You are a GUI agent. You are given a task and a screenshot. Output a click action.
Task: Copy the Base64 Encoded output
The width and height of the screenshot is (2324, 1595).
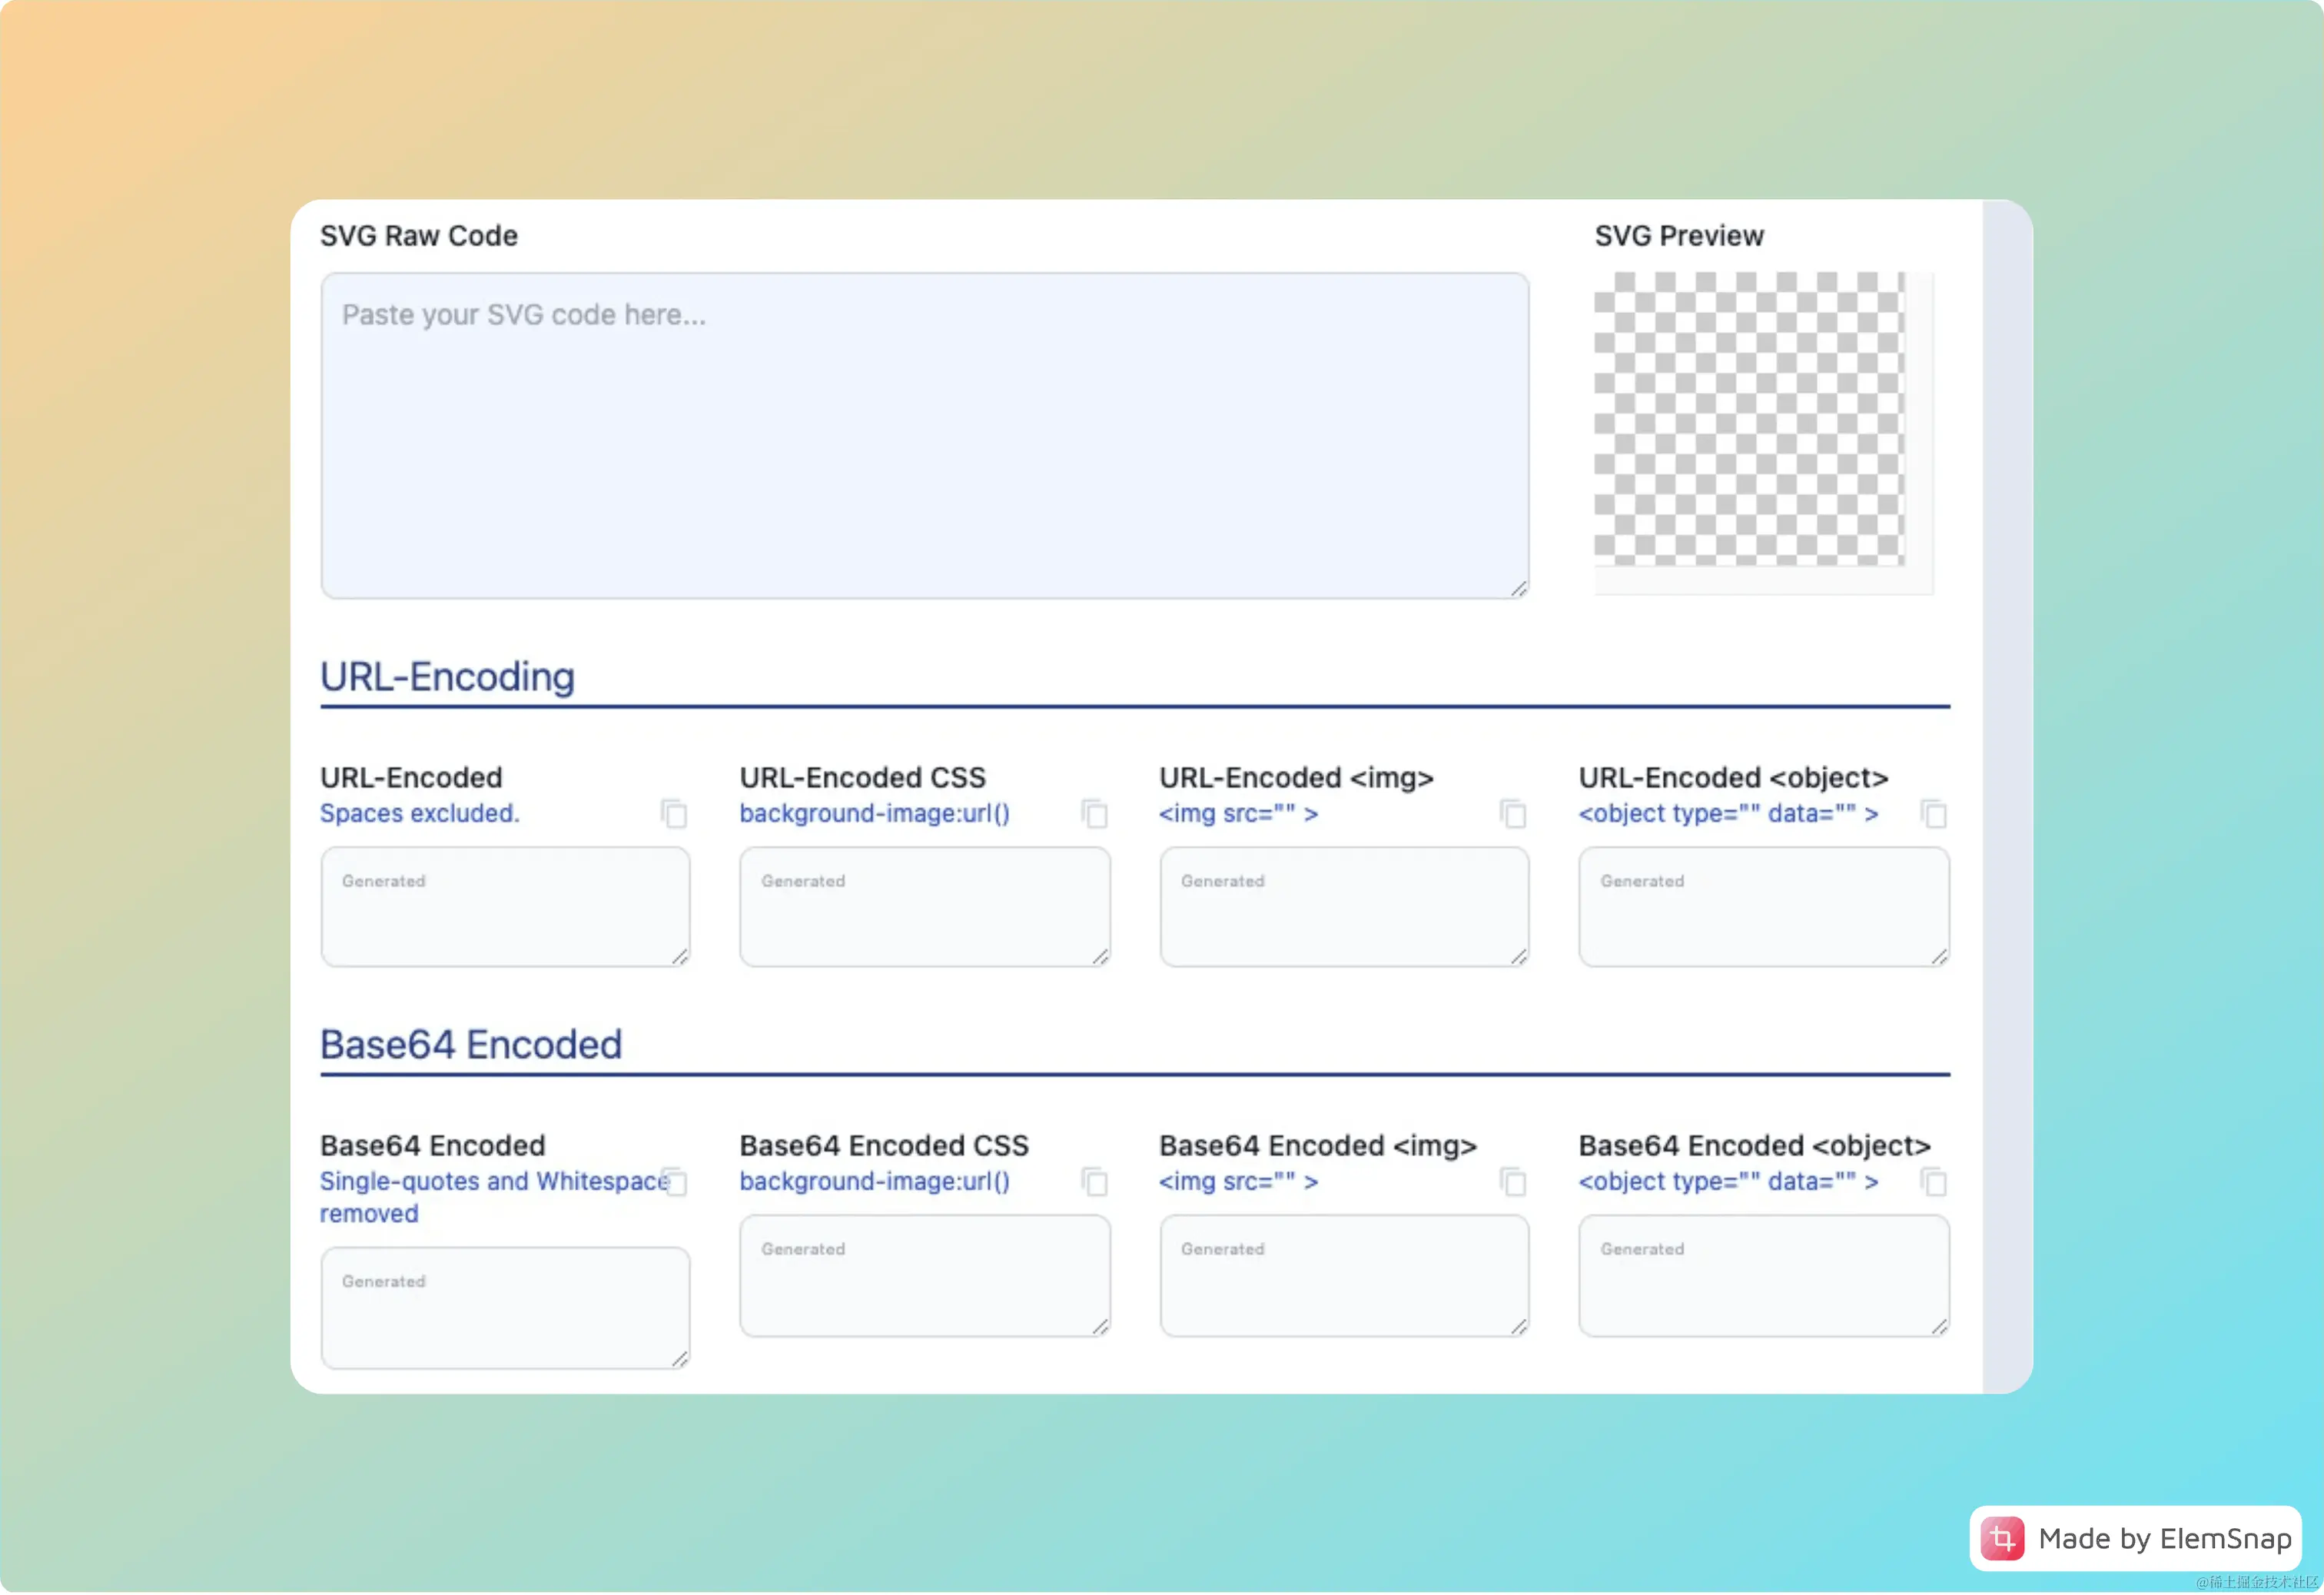[676, 1182]
